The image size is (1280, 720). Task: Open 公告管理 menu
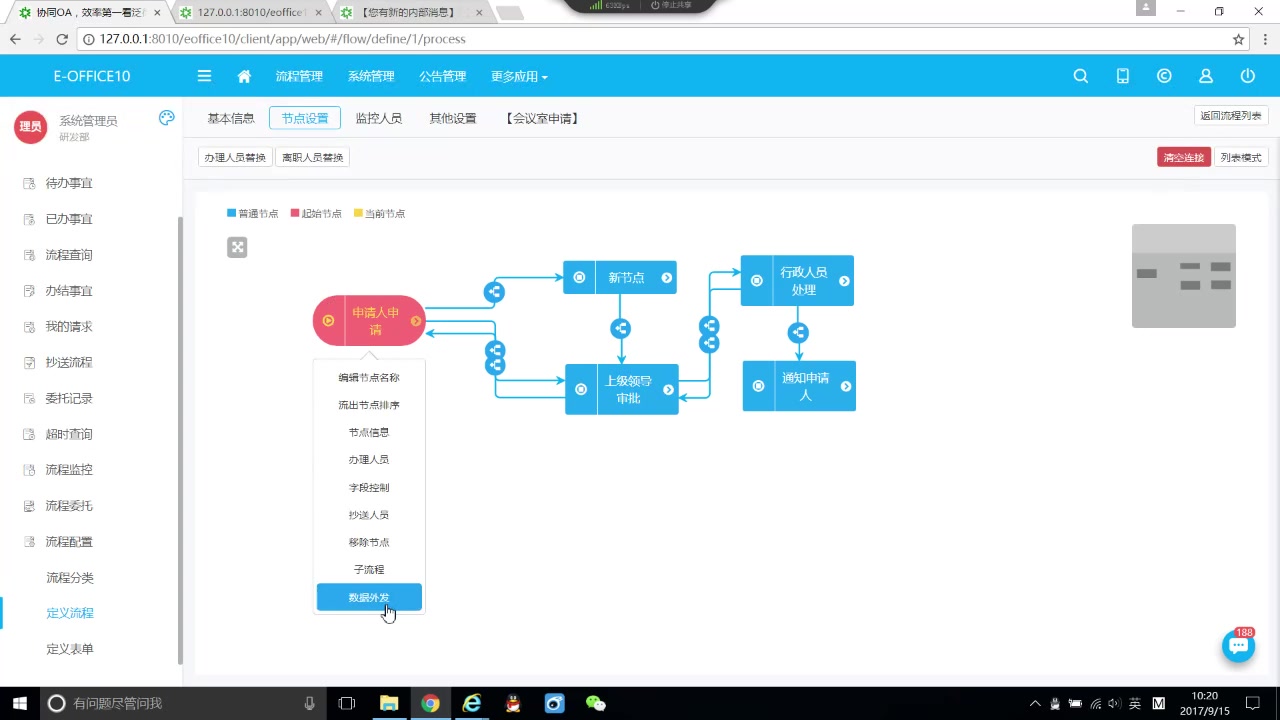pos(443,76)
